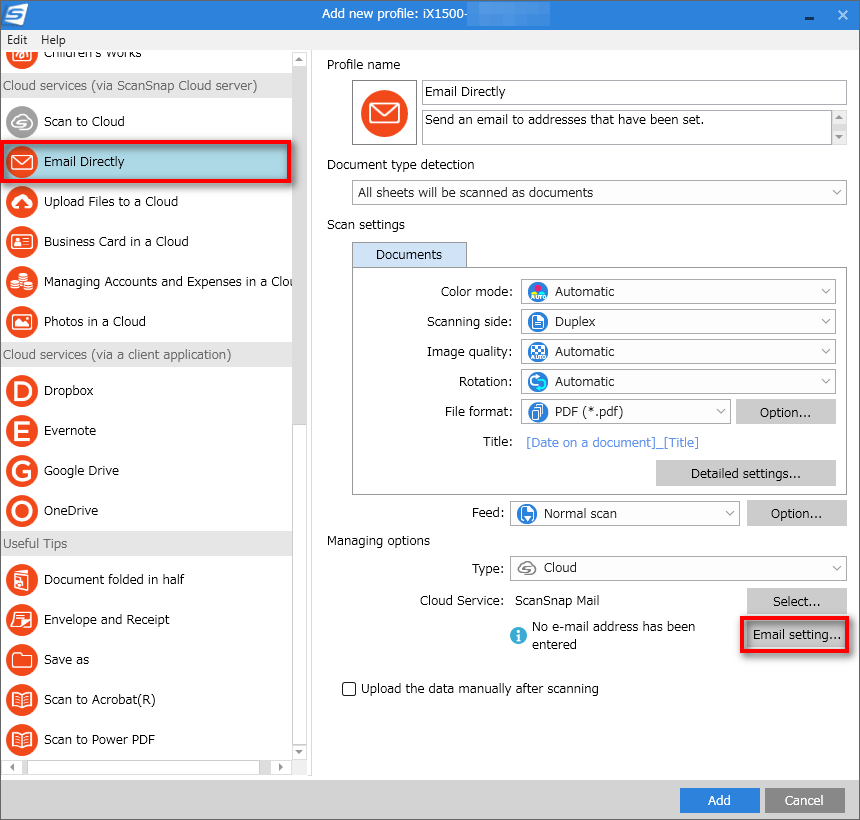Open the Managing options Type dropdown arrow
The image size is (860, 820).
point(836,568)
